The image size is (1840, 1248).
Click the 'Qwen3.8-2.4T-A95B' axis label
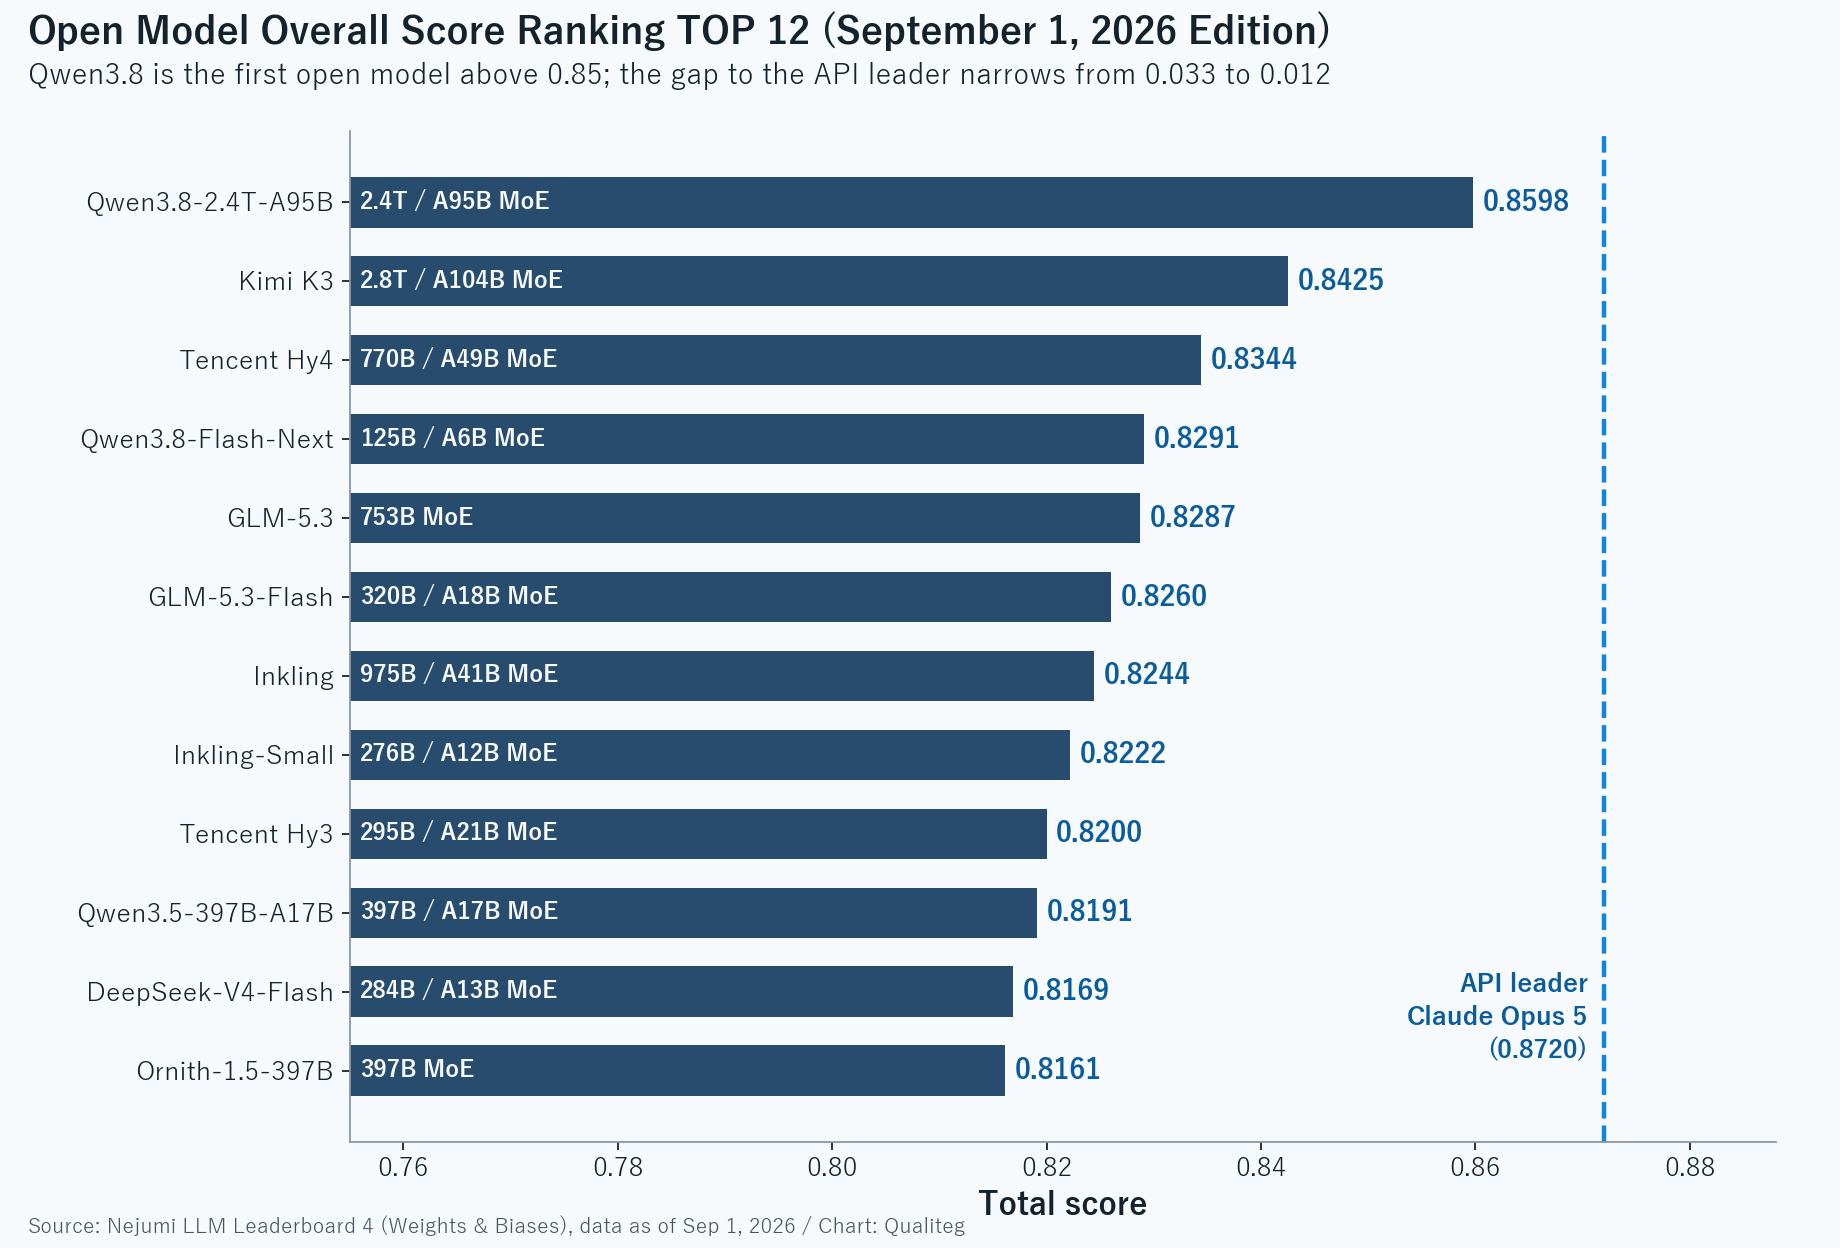(210, 202)
